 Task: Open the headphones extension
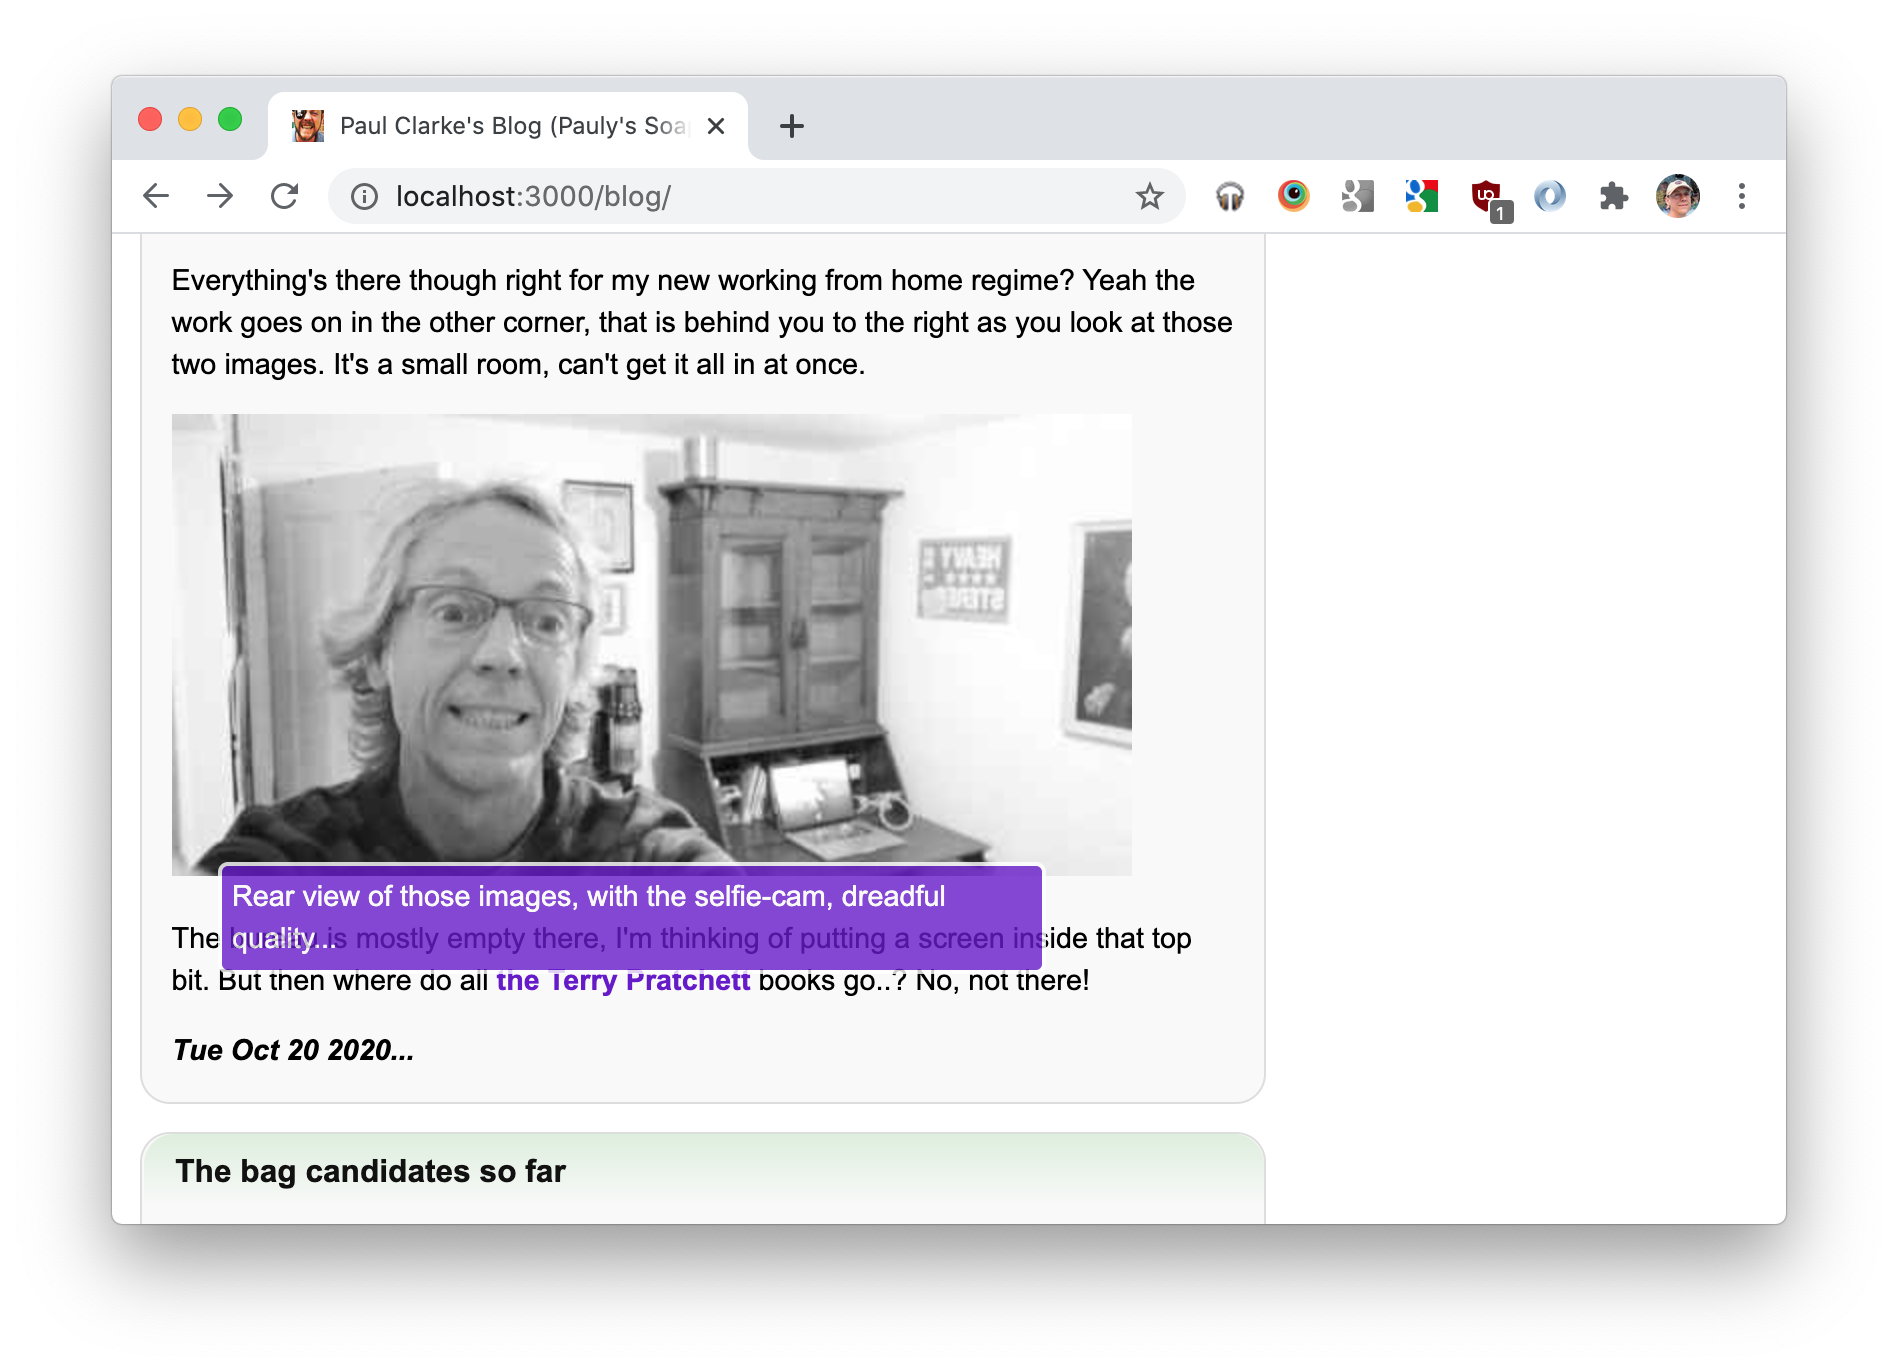1230,196
